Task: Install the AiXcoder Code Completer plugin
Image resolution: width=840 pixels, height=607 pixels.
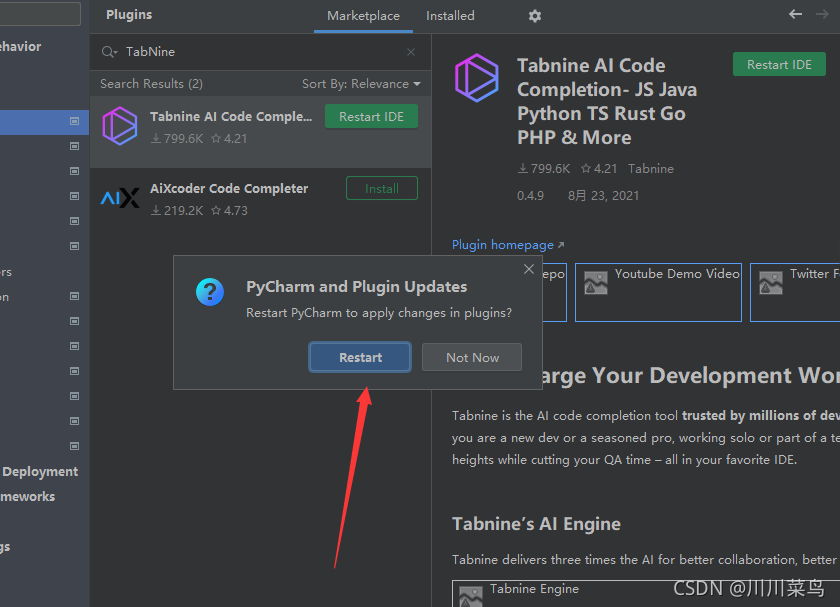Action: click(382, 189)
